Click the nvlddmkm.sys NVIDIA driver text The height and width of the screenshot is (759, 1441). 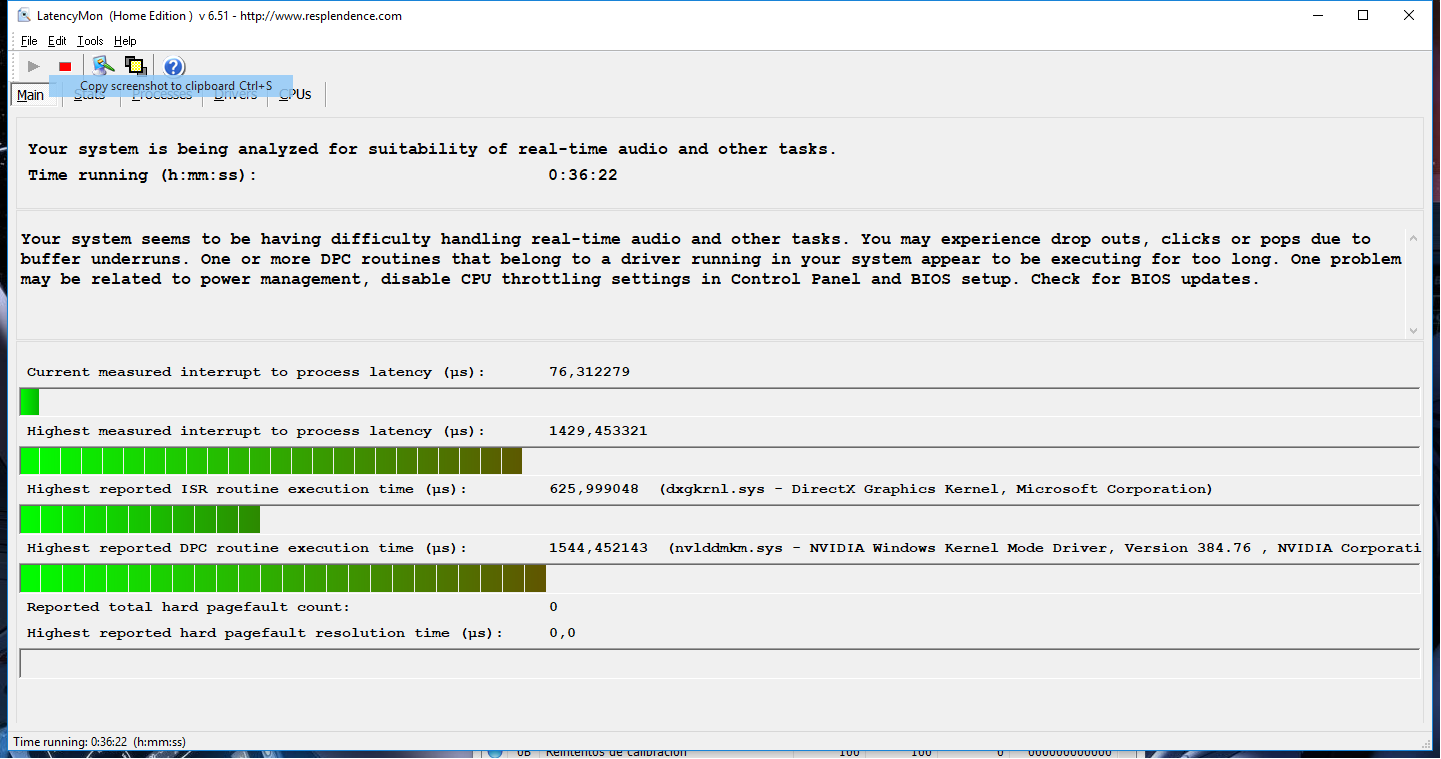click(x=1045, y=548)
